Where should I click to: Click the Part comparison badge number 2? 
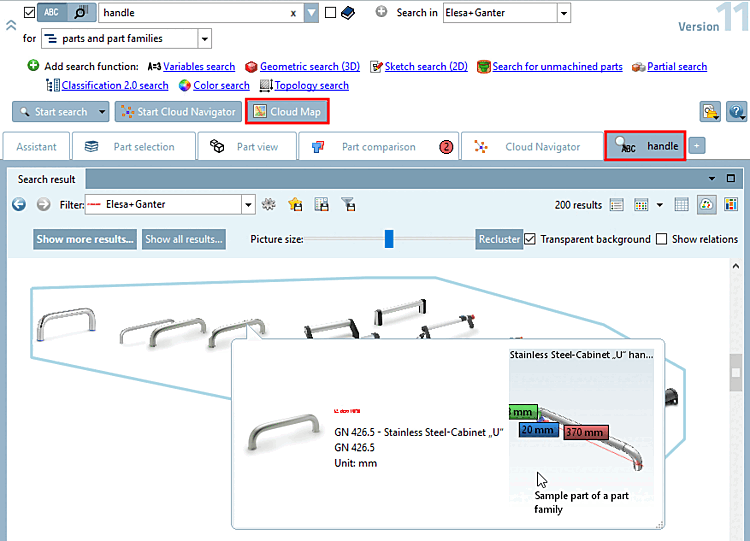(x=446, y=147)
